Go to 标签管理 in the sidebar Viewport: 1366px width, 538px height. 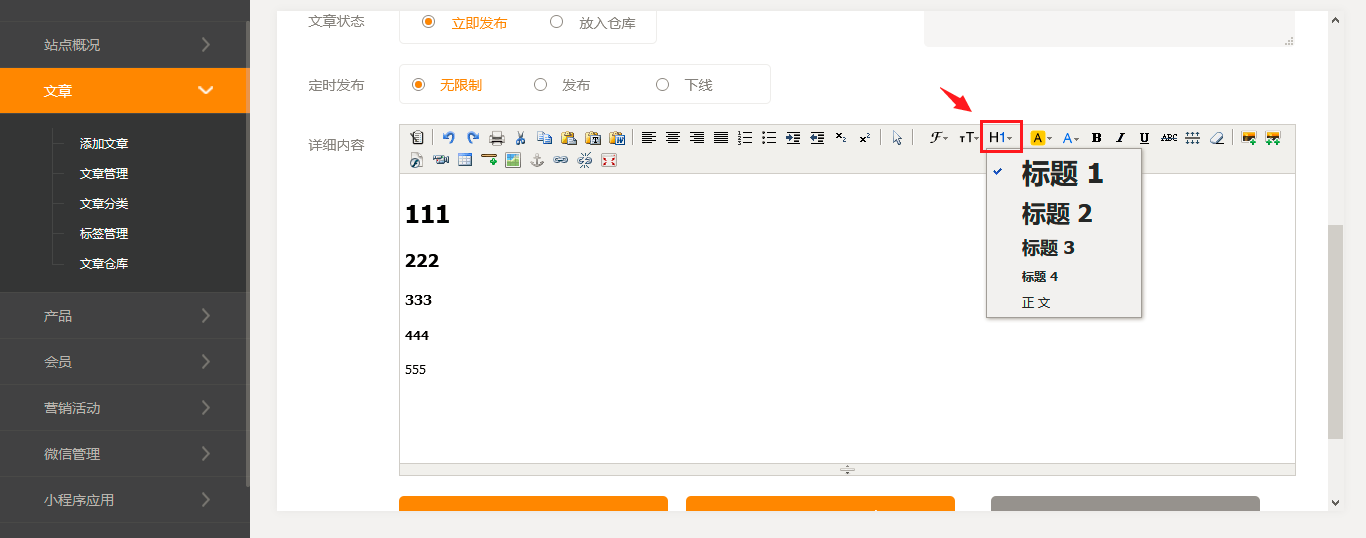(104, 234)
